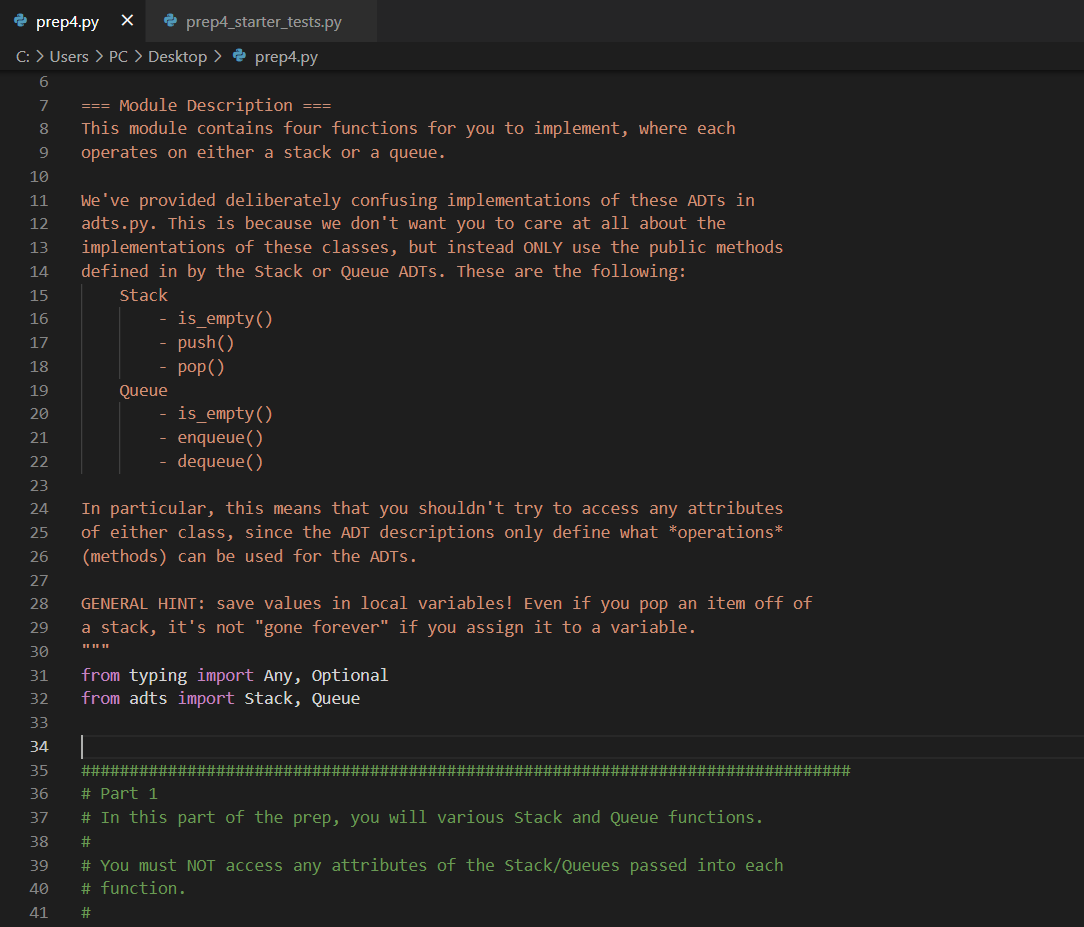
Task: Expand breadcrumb chevron after Users
Action: click(x=99, y=56)
